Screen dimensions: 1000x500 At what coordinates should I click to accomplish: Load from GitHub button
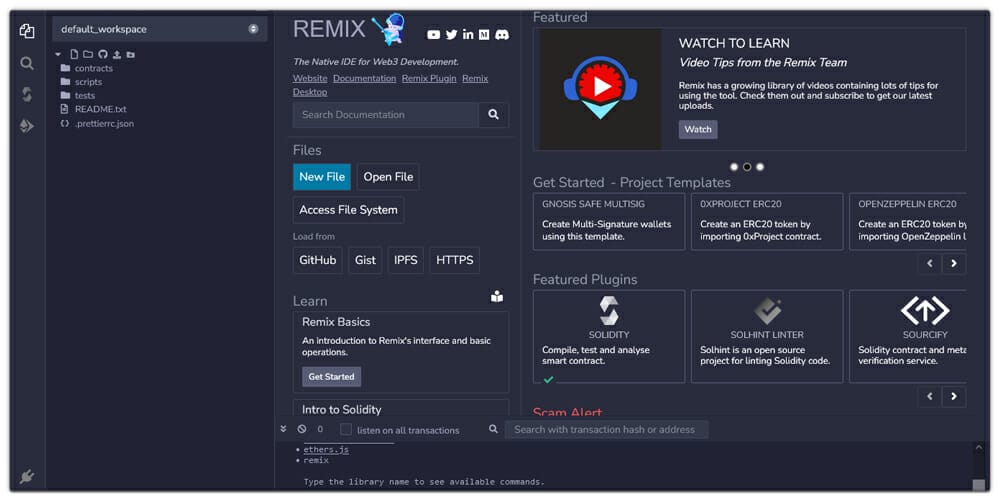(318, 260)
